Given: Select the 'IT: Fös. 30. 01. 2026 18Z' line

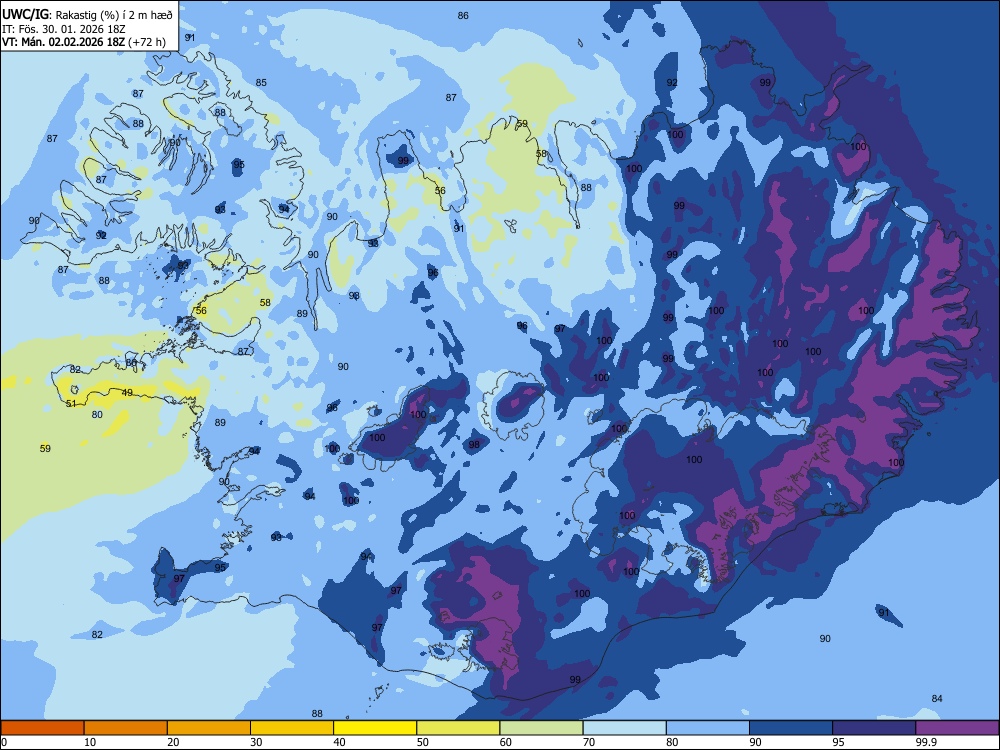Looking at the screenshot, I should [x=64, y=29].
